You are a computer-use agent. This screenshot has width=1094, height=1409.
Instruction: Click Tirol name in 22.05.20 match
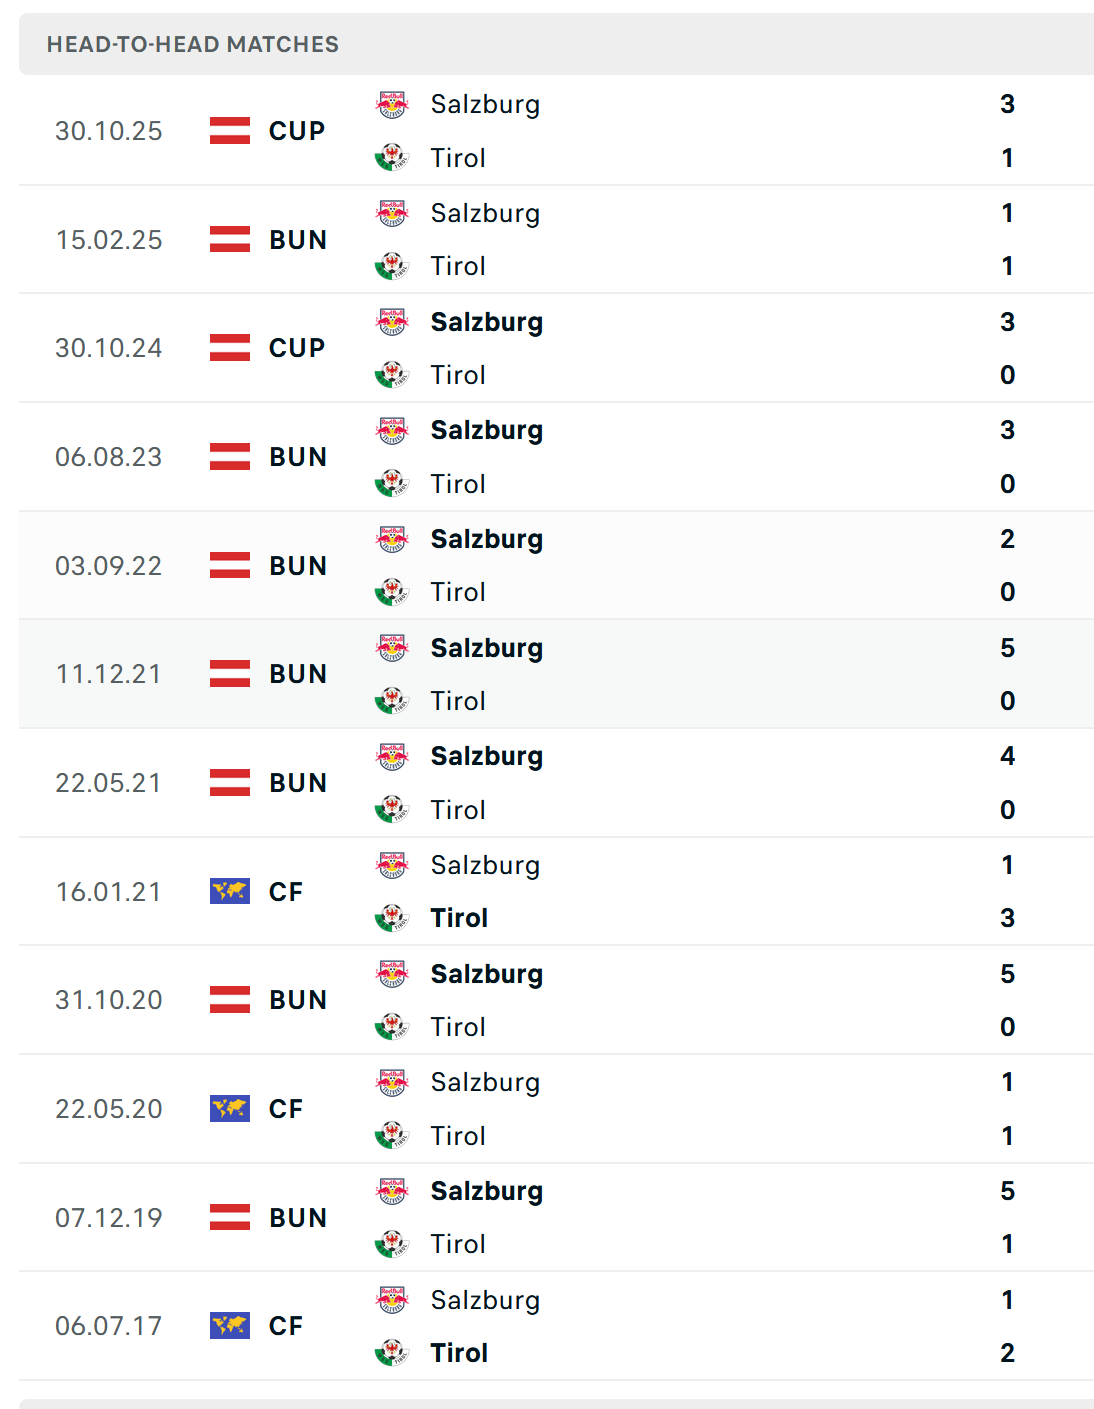[458, 1136]
